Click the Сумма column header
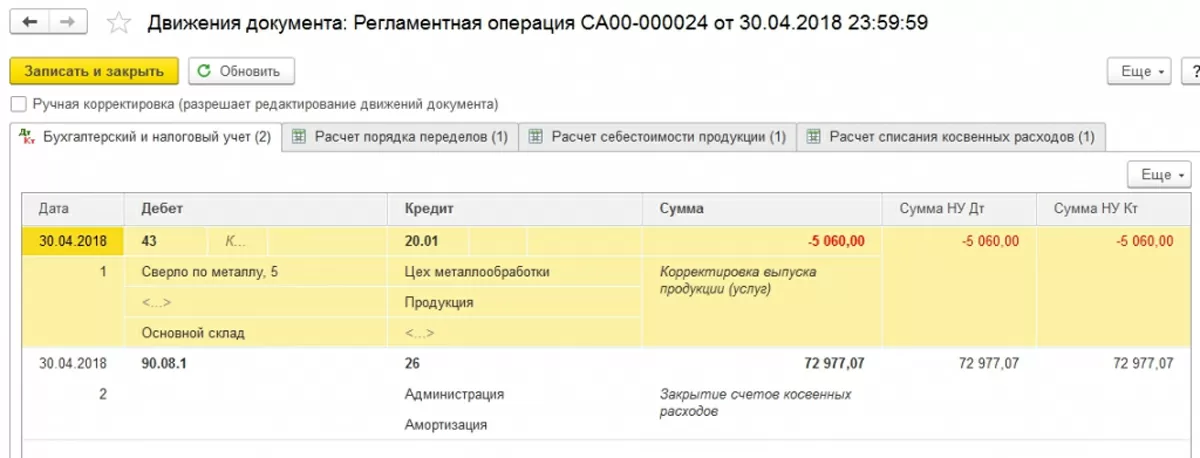Viewport: 1200px width, 458px height. tap(681, 209)
